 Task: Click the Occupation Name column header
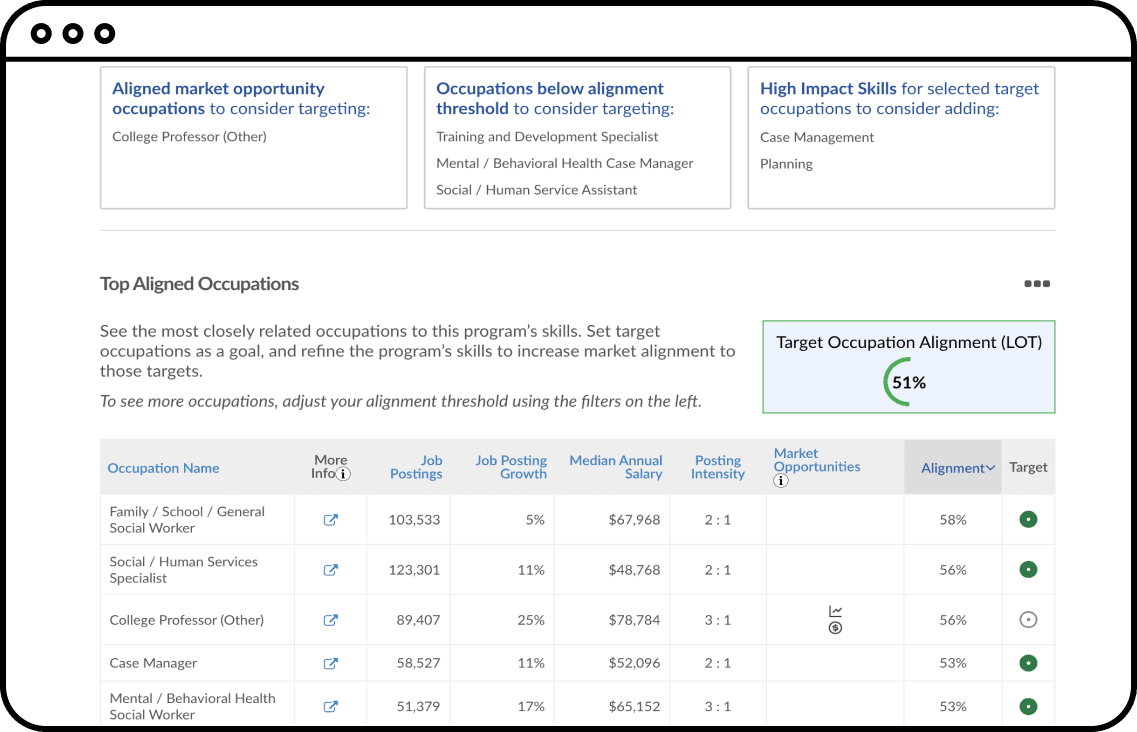(x=163, y=468)
